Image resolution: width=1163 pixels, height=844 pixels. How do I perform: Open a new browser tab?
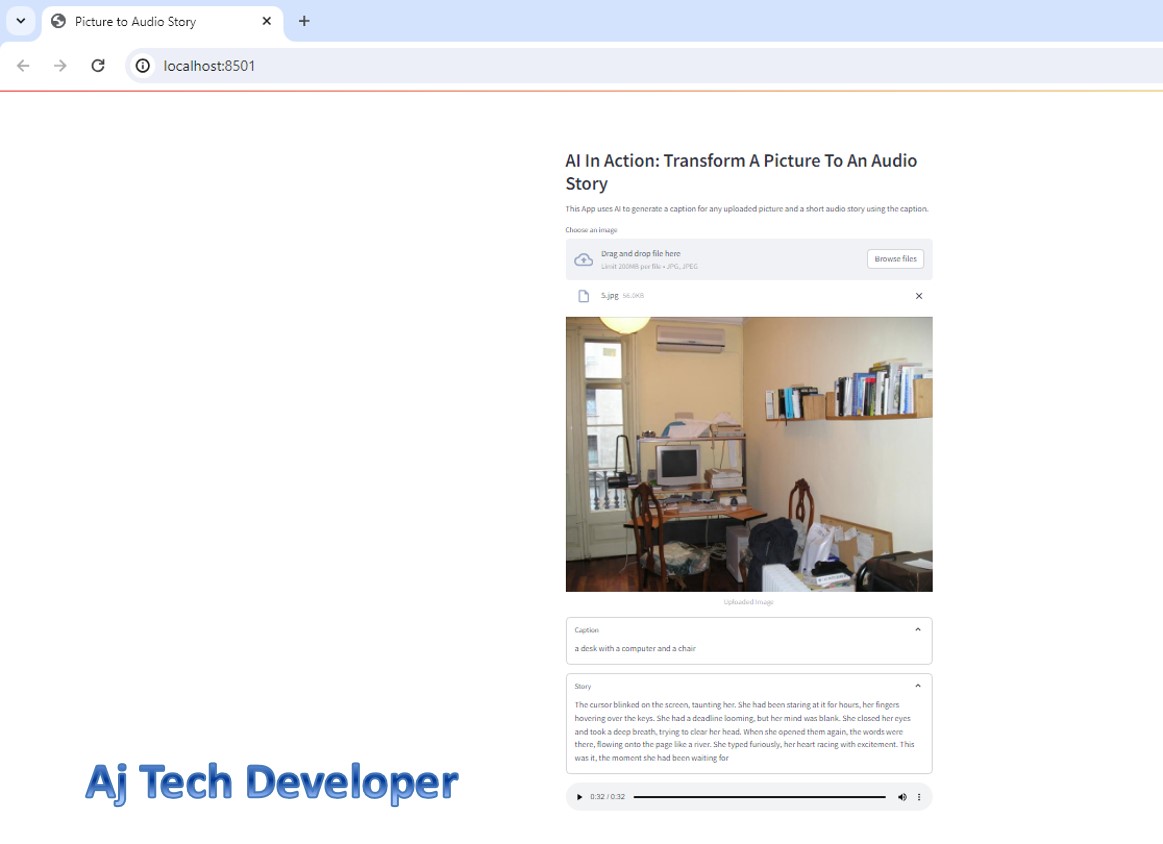304,20
